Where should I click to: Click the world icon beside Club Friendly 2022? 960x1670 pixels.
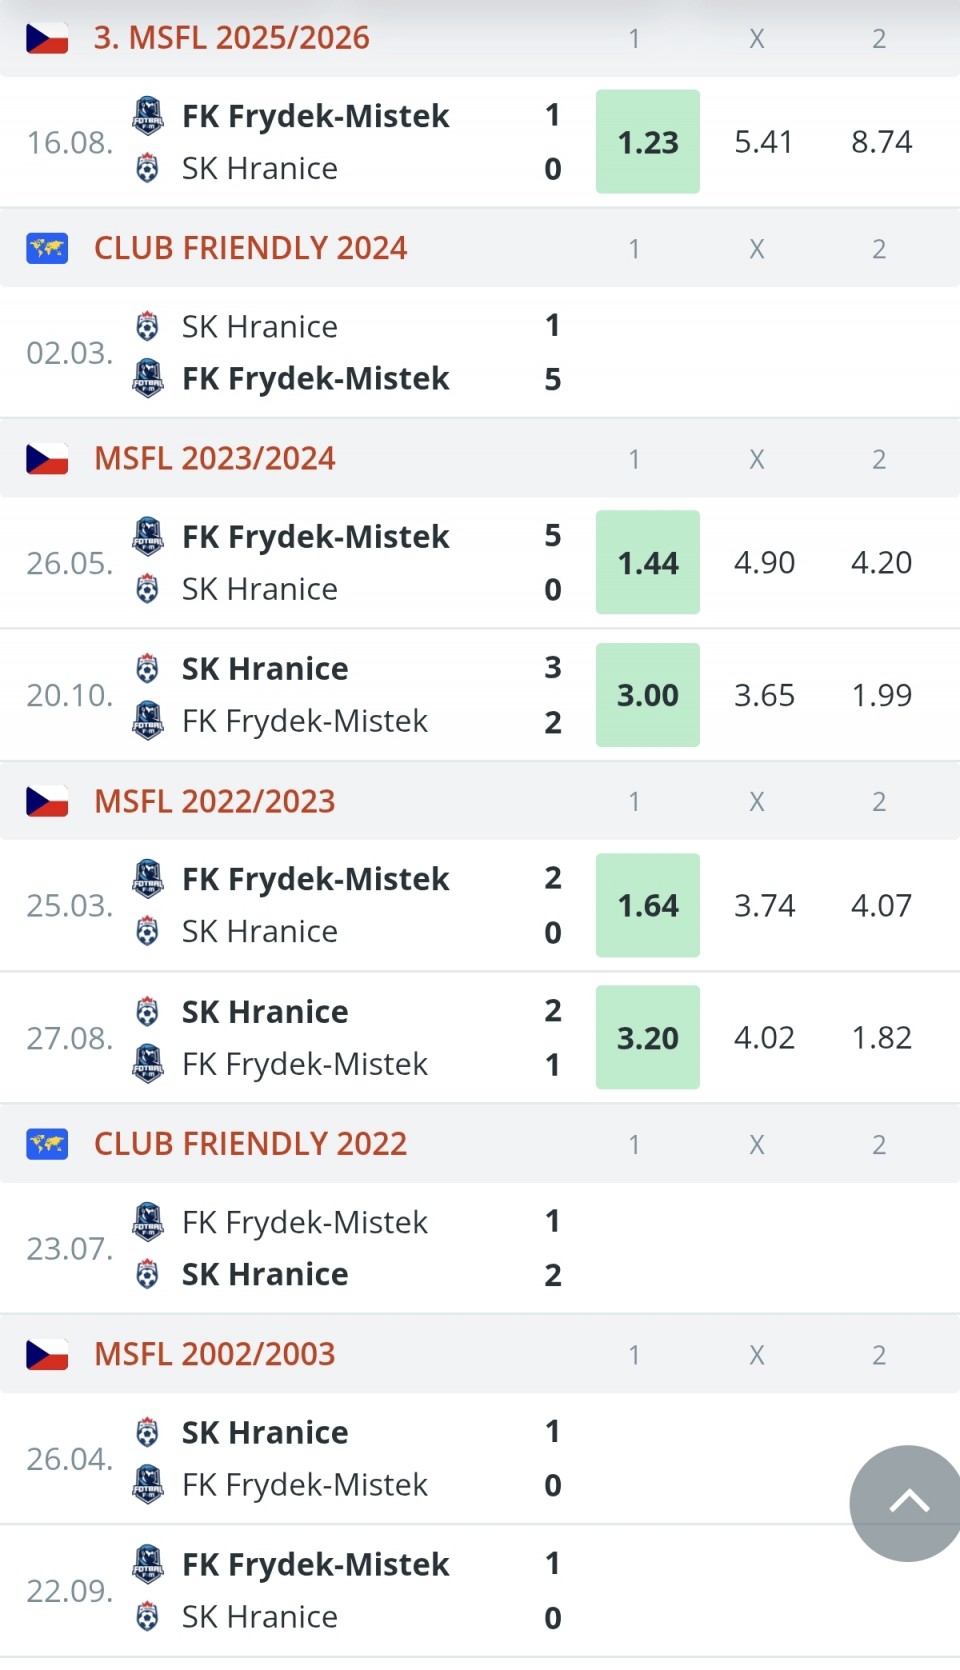point(47,1144)
